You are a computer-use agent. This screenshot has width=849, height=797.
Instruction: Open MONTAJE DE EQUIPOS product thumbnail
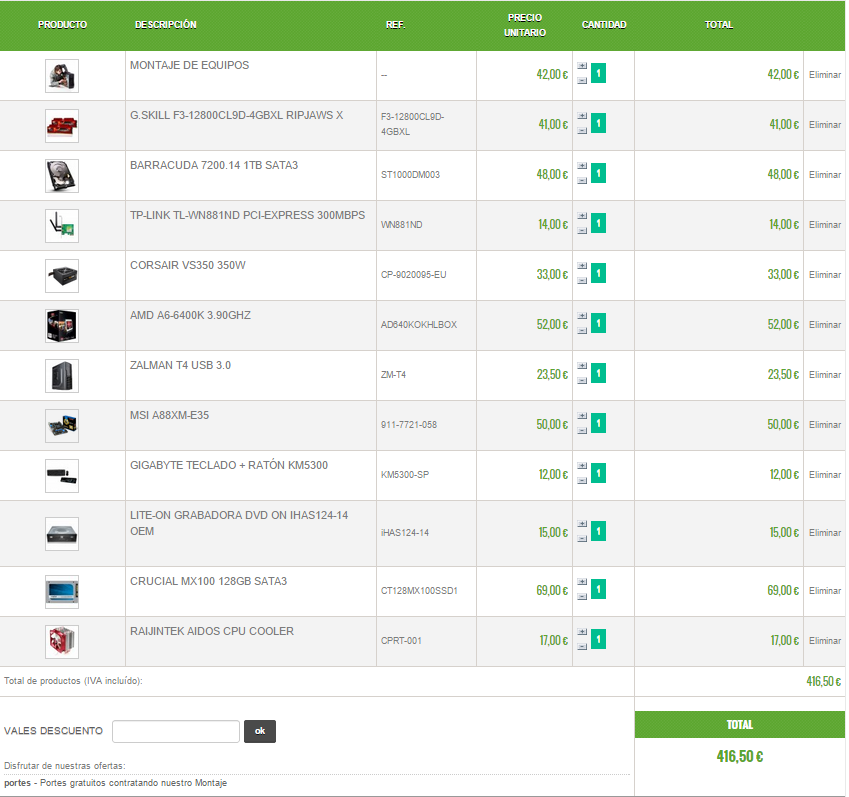(x=62, y=76)
